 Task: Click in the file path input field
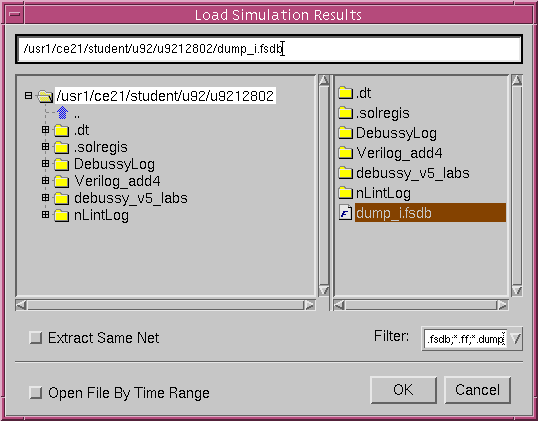269,49
